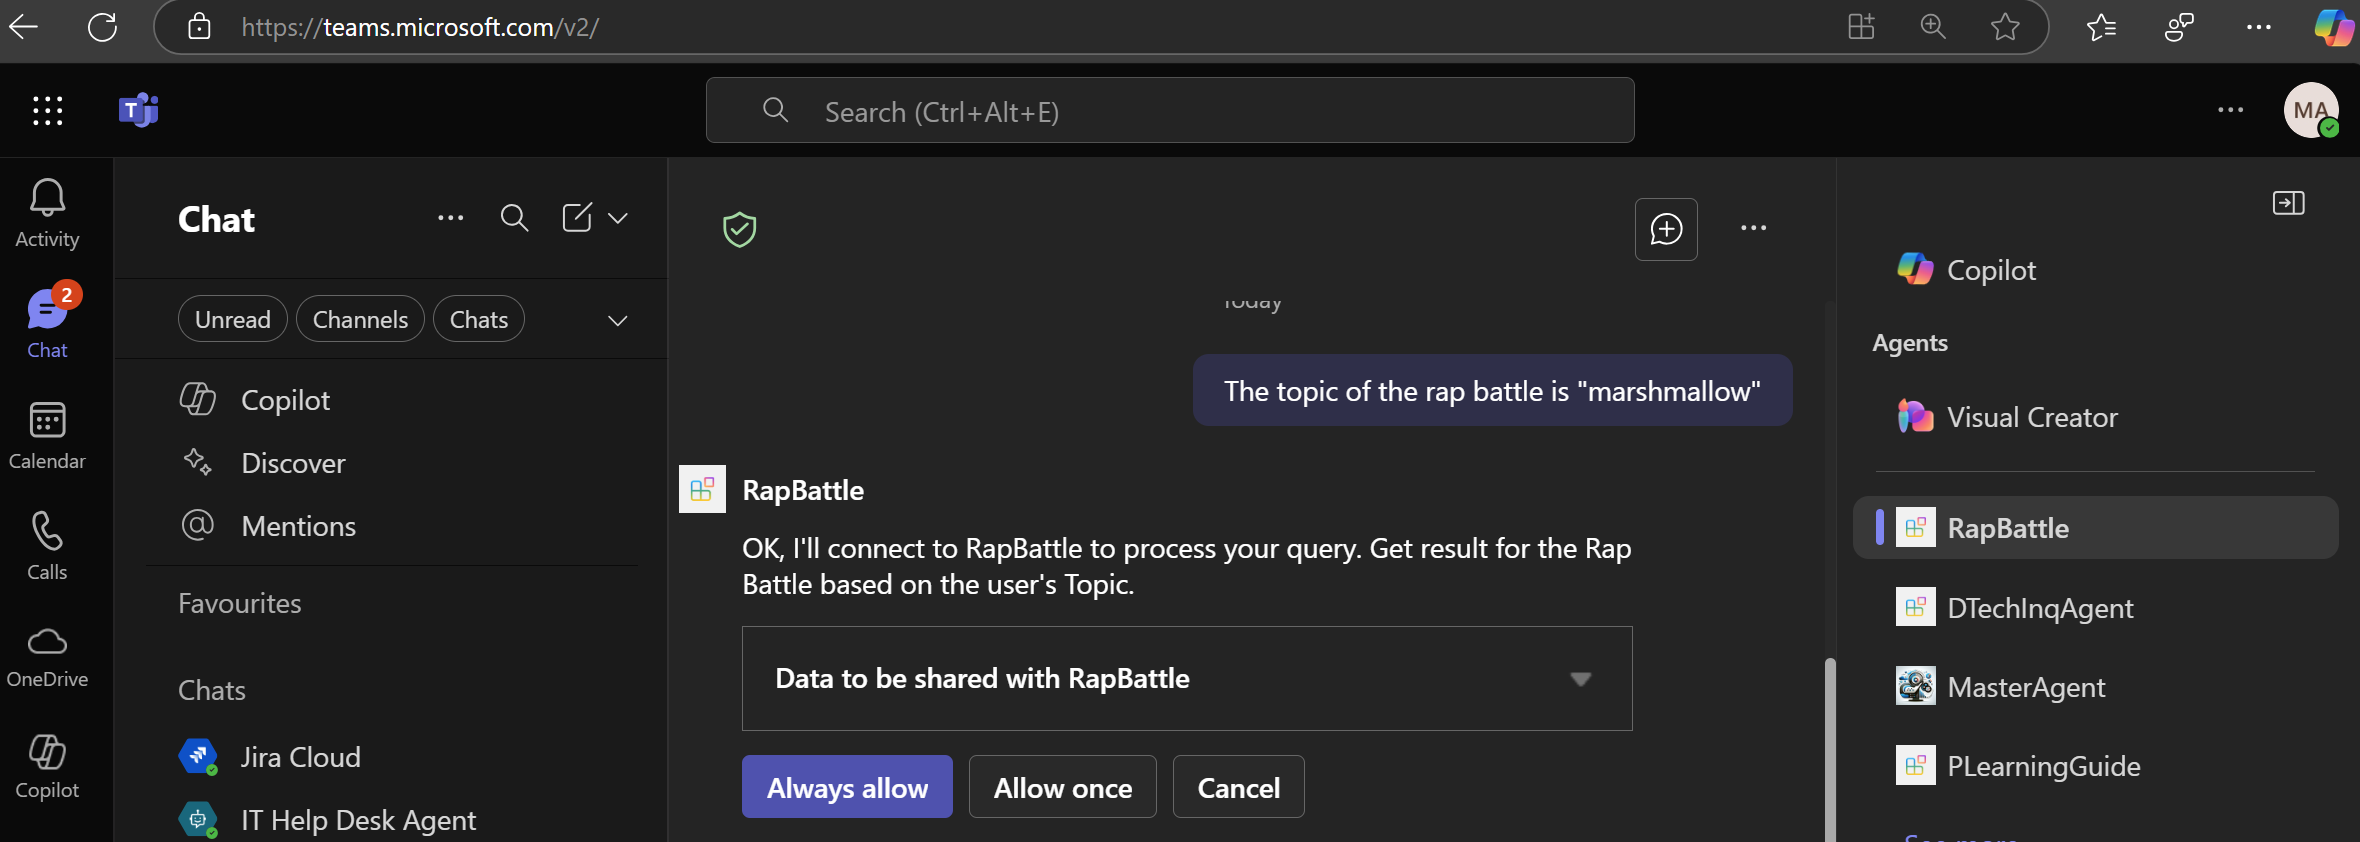Open the browser zoom magnifier icon
The height and width of the screenshot is (842, 2360).
1933,26
